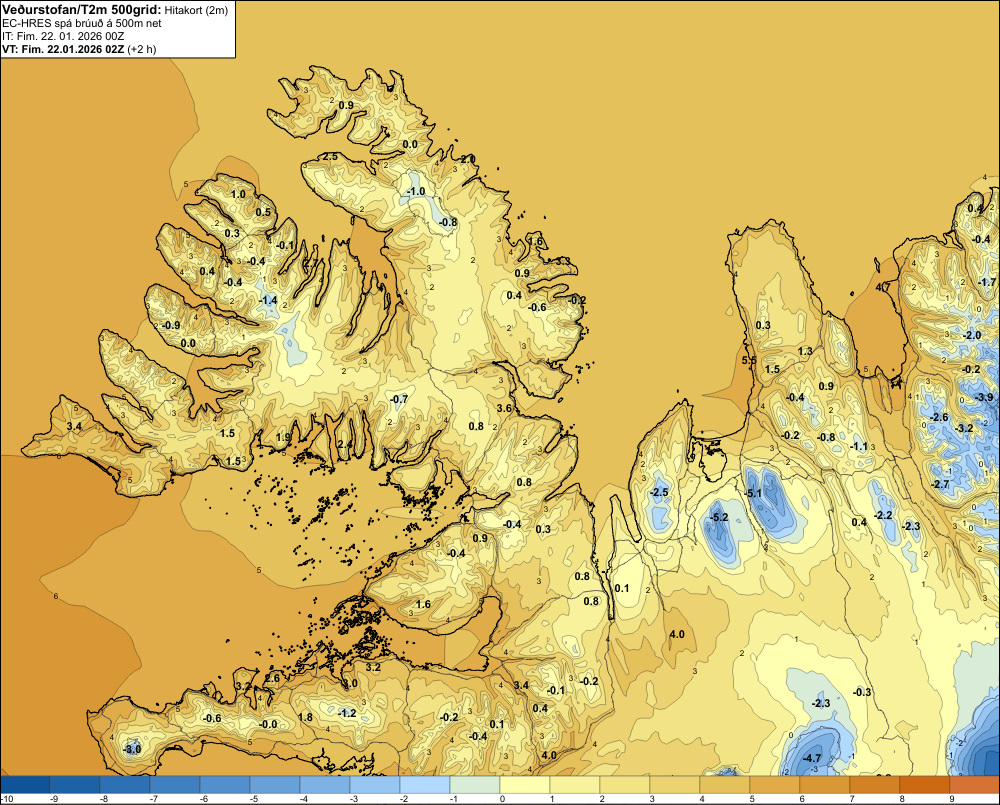The image size is (1000, 805).
Task: Click the temperature value "-0.9" on the map
Action: (170, 325)
